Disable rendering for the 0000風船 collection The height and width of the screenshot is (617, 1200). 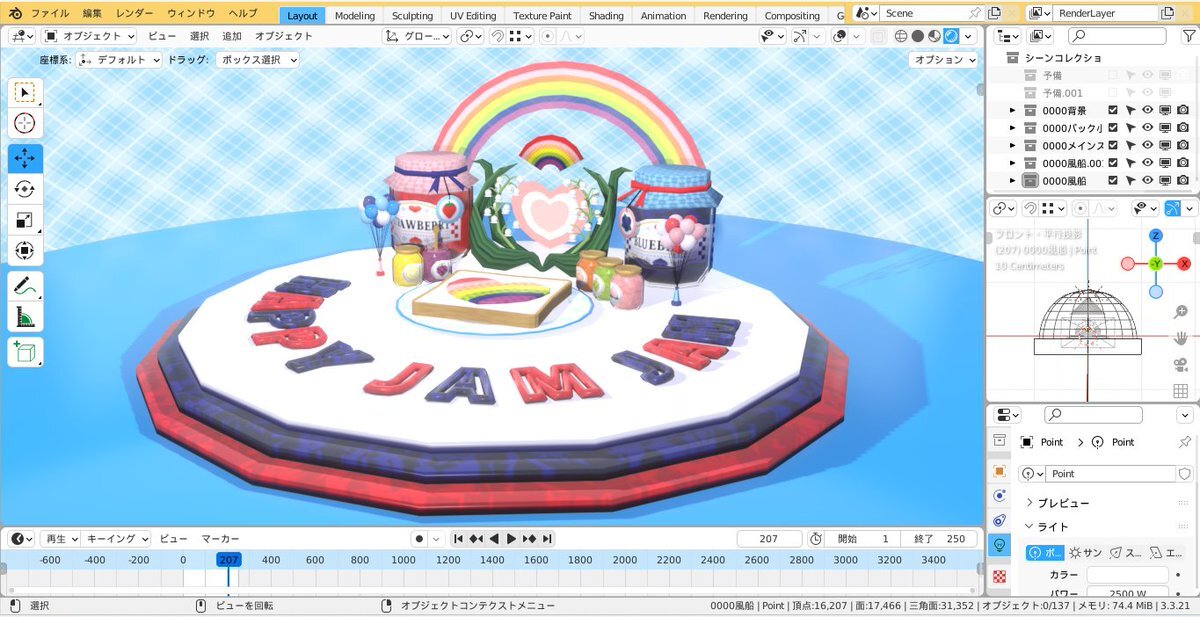coord(1183,180)
